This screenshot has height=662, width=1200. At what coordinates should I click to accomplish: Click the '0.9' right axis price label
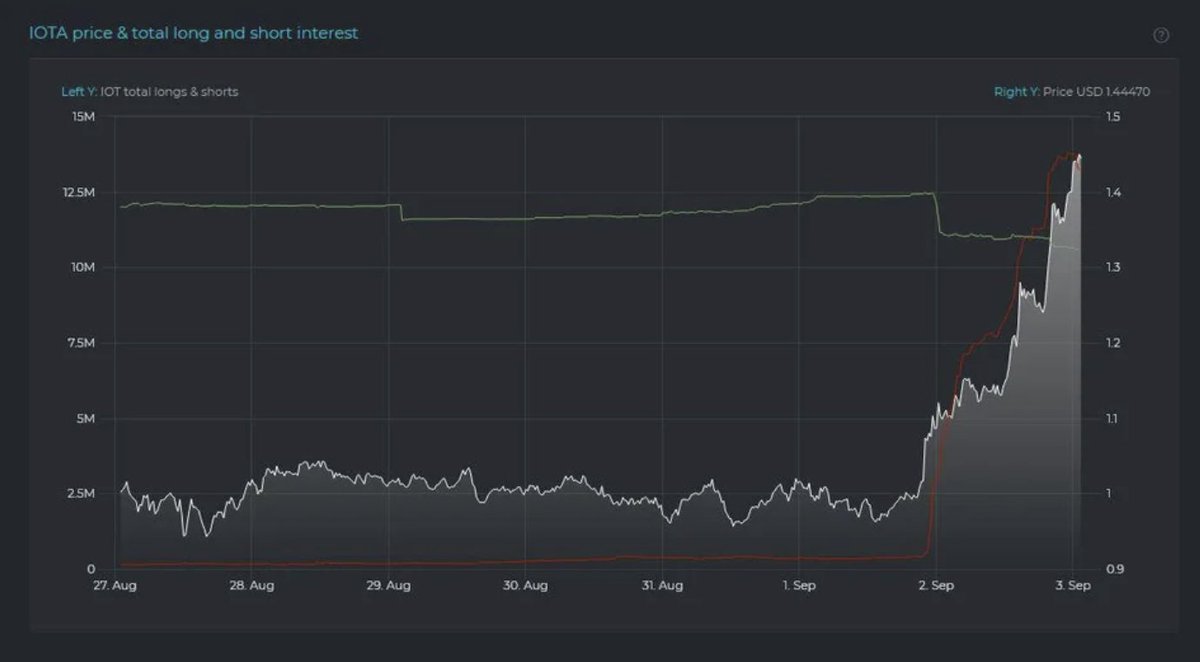(x=1113, y=569)
